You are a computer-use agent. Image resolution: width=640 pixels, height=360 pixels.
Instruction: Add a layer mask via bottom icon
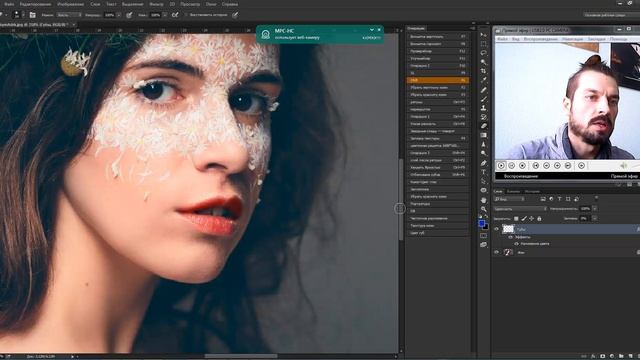(x=602, y=356)
